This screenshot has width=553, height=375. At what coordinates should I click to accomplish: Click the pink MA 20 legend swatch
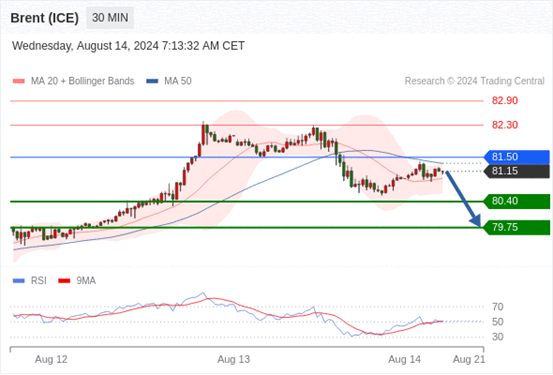pyautogui.click(x=19, y=81)
